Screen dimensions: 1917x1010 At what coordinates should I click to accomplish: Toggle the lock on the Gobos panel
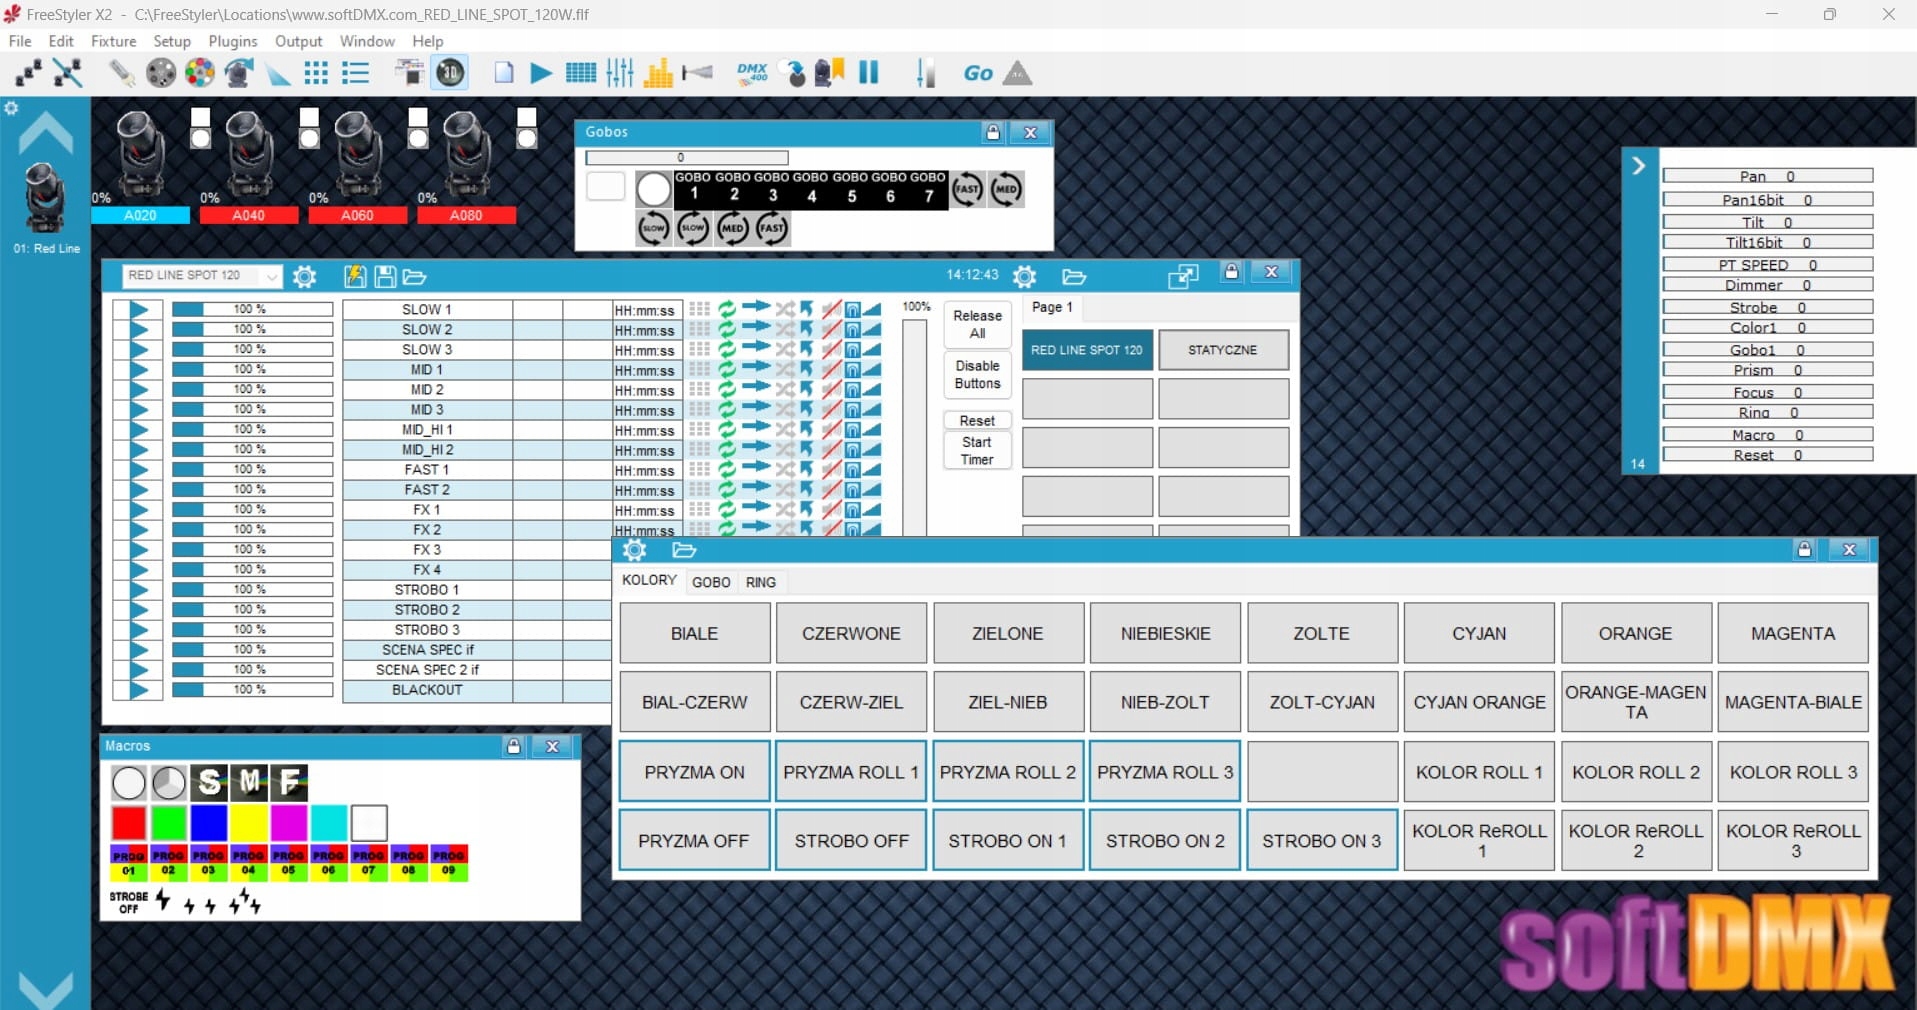(x=993, y=132)
